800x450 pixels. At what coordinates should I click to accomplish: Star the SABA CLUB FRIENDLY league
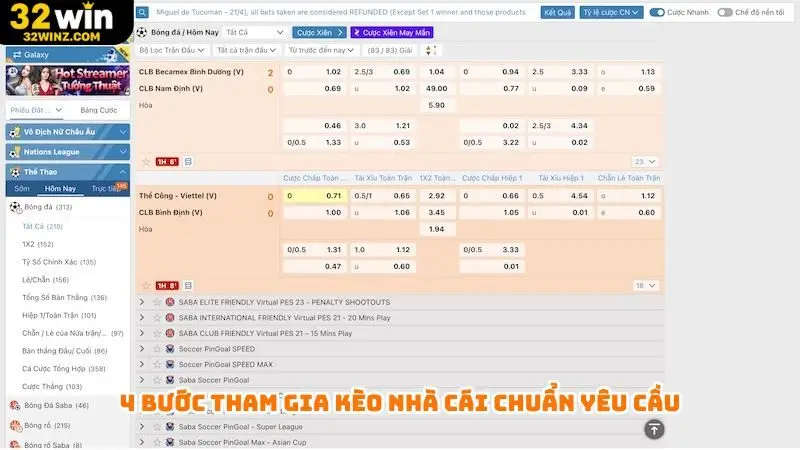click(x=157, y=333)
